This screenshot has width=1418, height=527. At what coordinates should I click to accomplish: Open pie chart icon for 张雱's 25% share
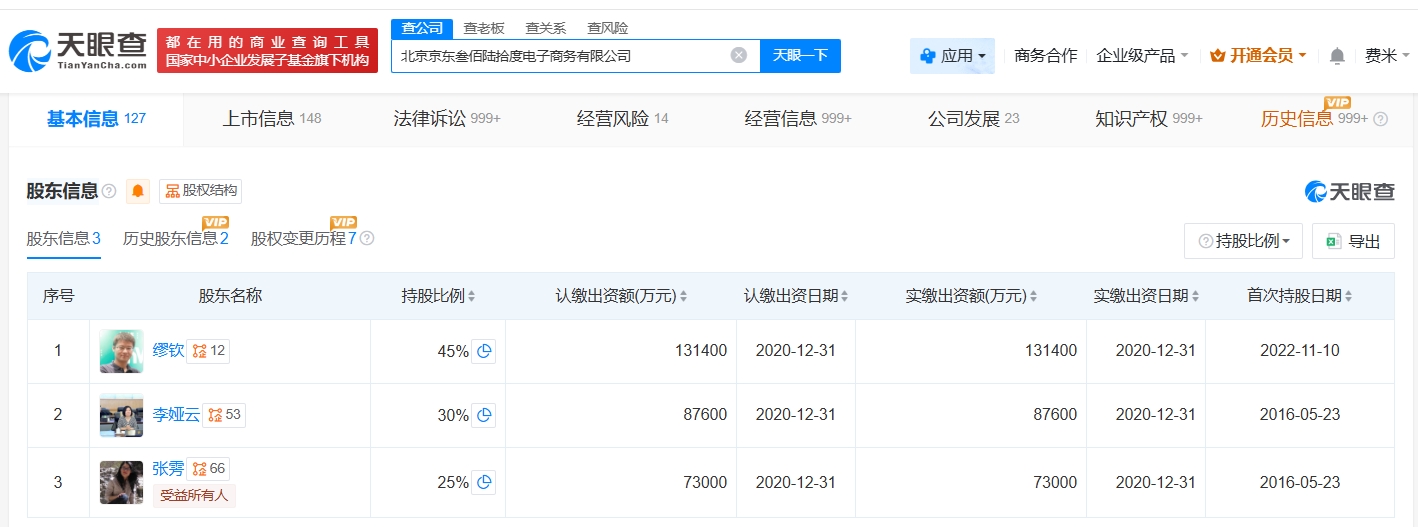click(485, 482)
